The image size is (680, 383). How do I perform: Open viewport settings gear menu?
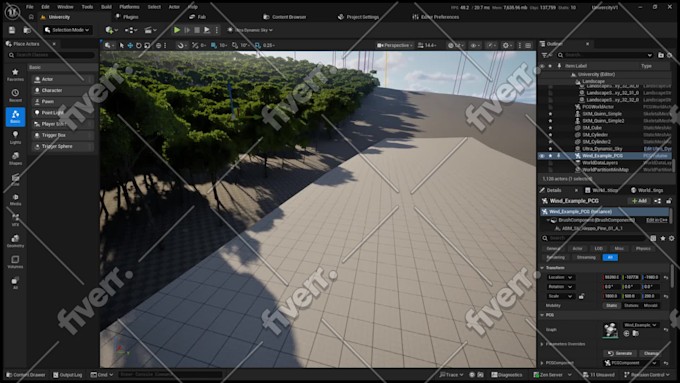tap(506, 45)
